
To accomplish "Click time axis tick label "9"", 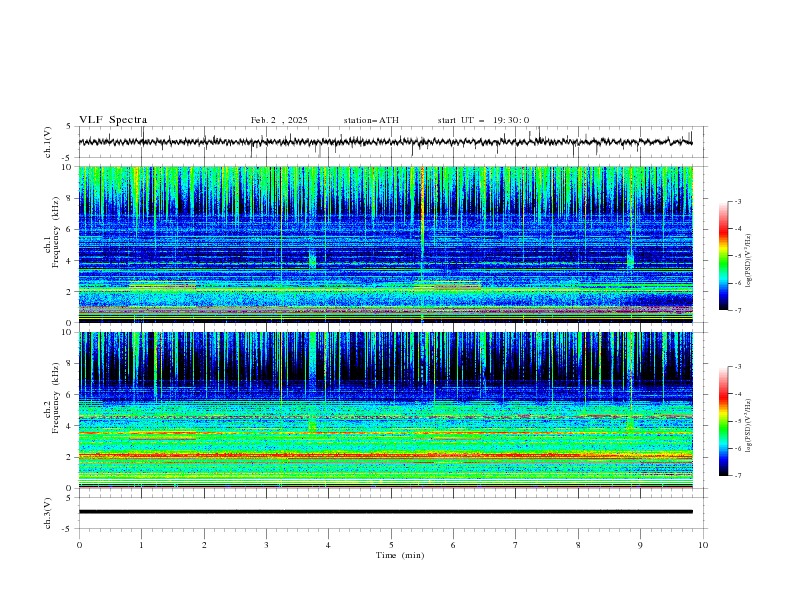I will pyautogui.click(x=641, y=545).
